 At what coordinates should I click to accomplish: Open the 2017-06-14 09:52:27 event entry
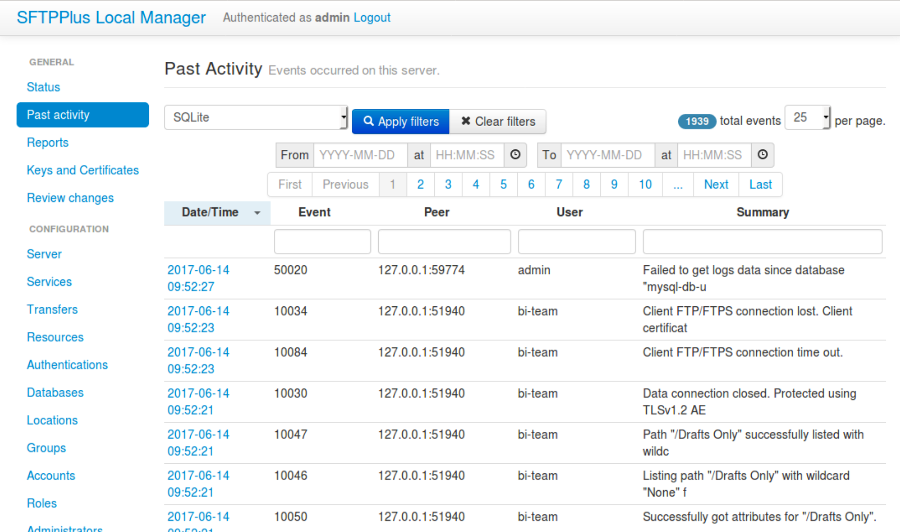tap(198, 278)
